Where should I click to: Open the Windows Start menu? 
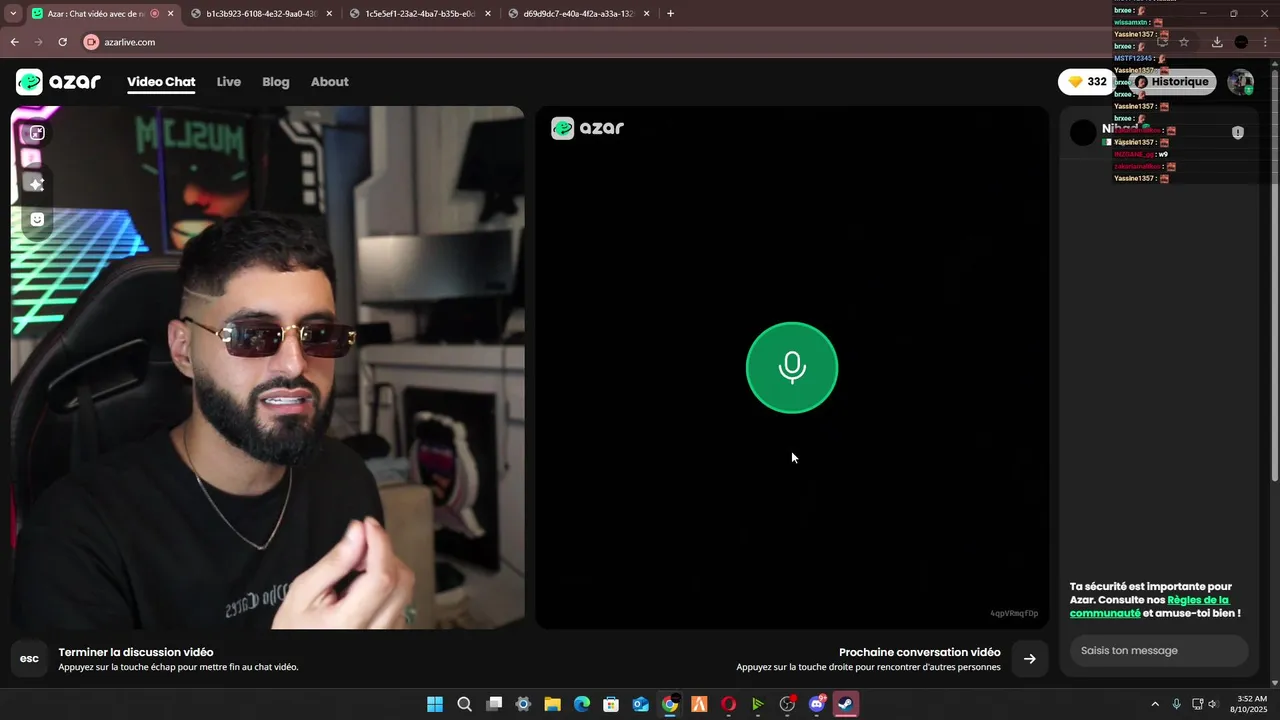coord(435,704)
